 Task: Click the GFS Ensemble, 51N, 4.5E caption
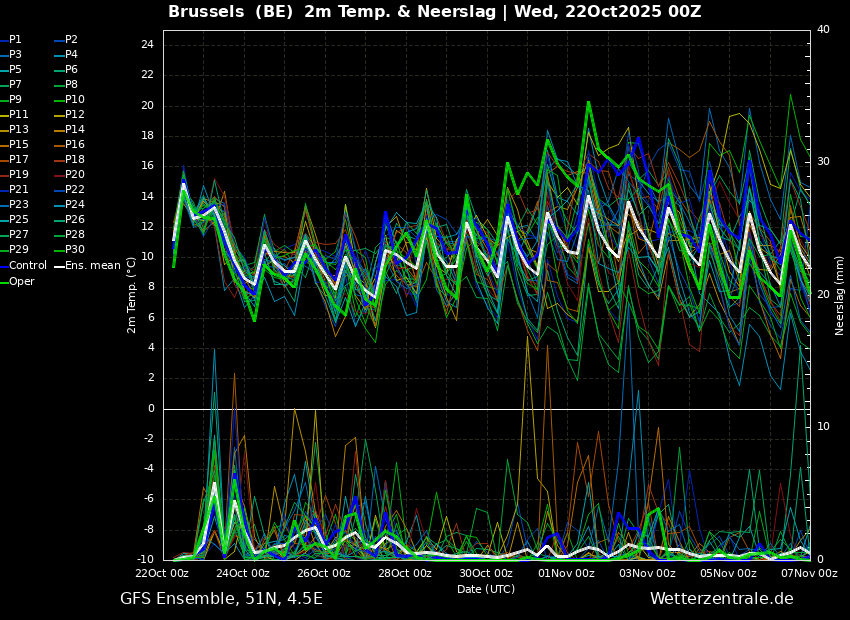click(221, 599)
